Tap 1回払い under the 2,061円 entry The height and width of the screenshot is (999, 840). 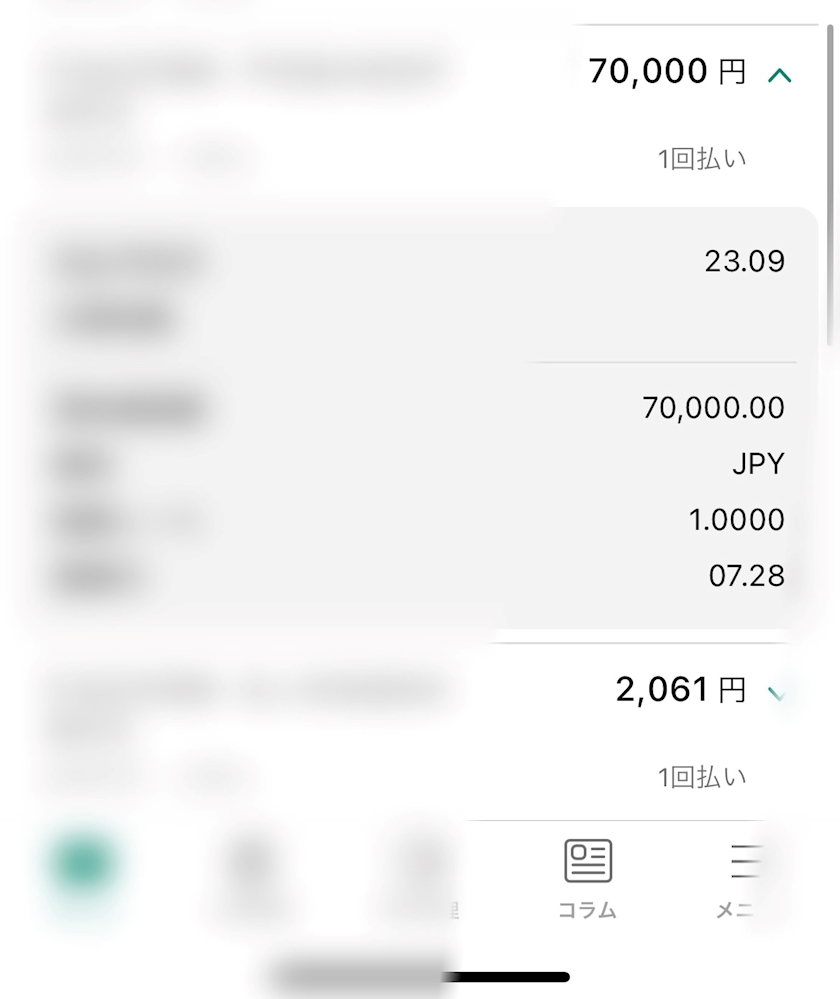coord(702,777)
